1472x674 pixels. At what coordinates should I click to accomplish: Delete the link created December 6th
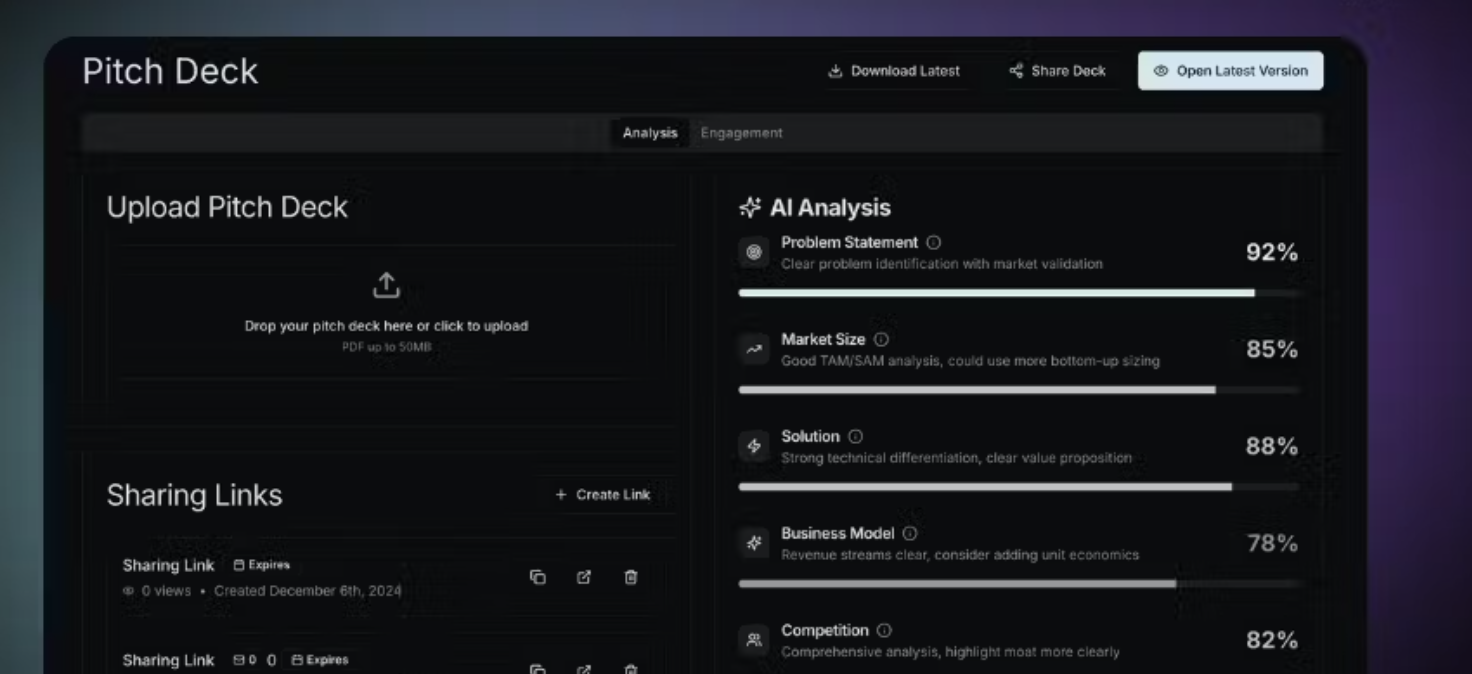pos(631,577)
